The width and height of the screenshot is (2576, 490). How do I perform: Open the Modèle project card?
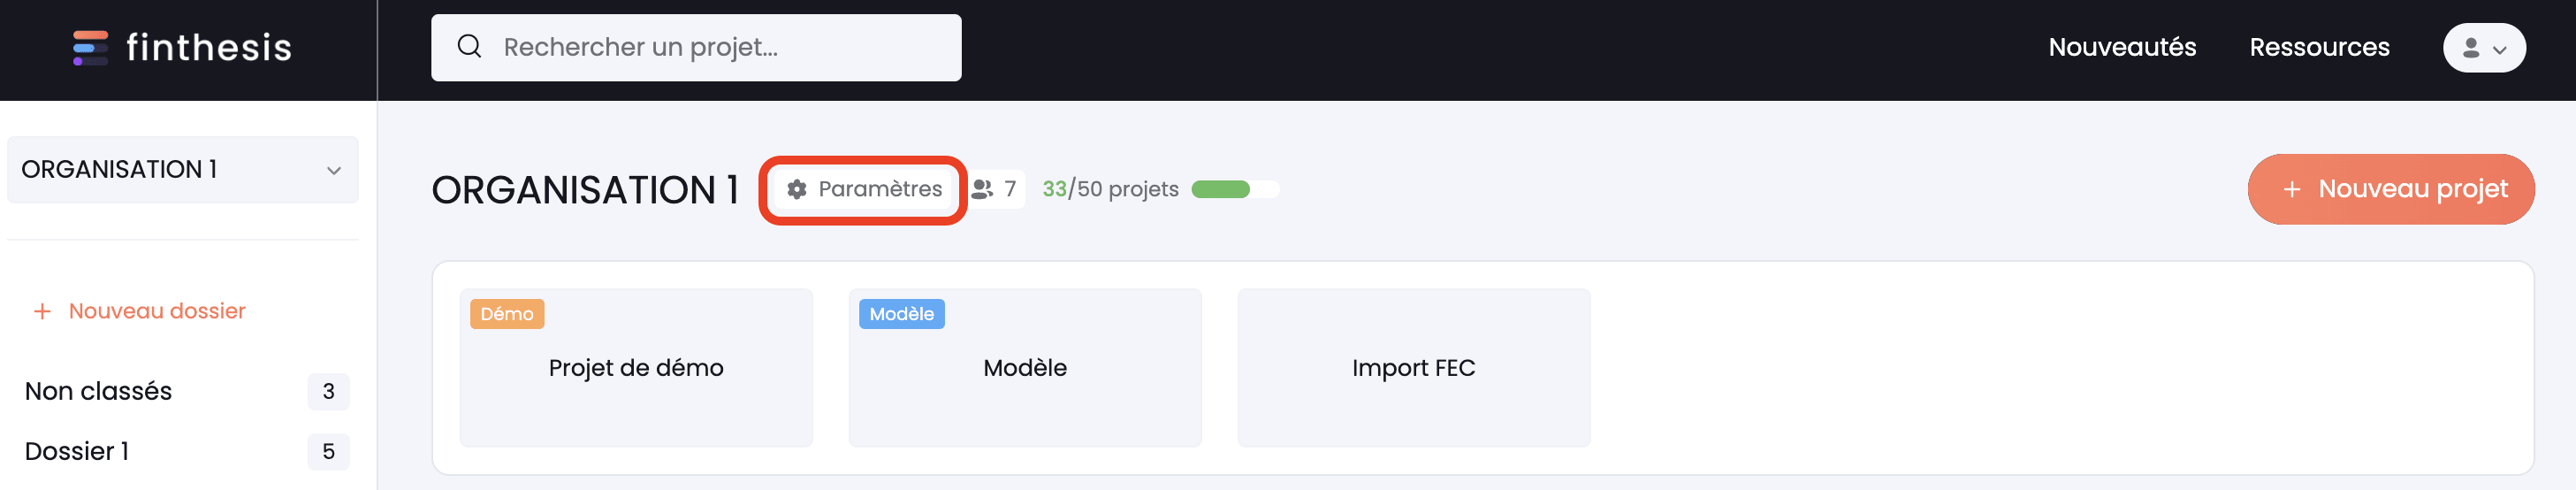pyautogui.click(x=1025, y=367)
